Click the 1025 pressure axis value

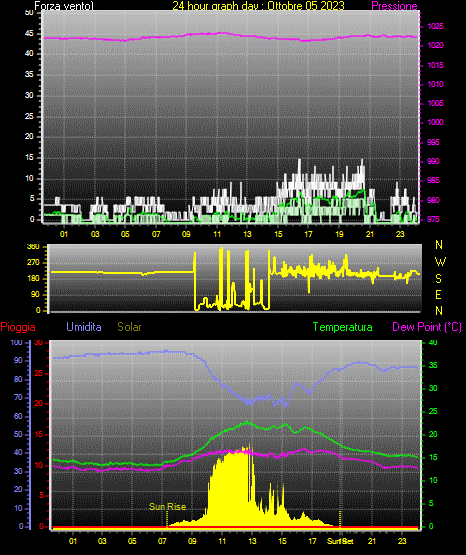[x=435, y=26]
